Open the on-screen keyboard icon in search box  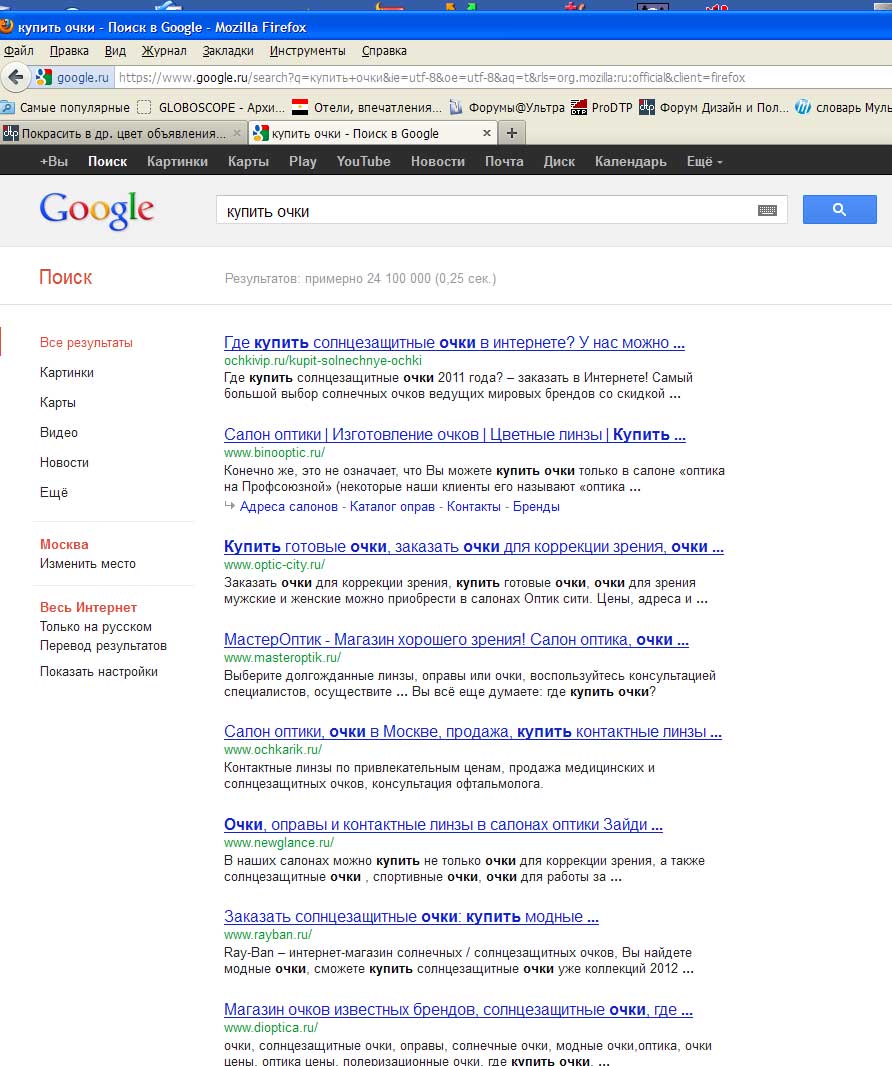[767, 210]
